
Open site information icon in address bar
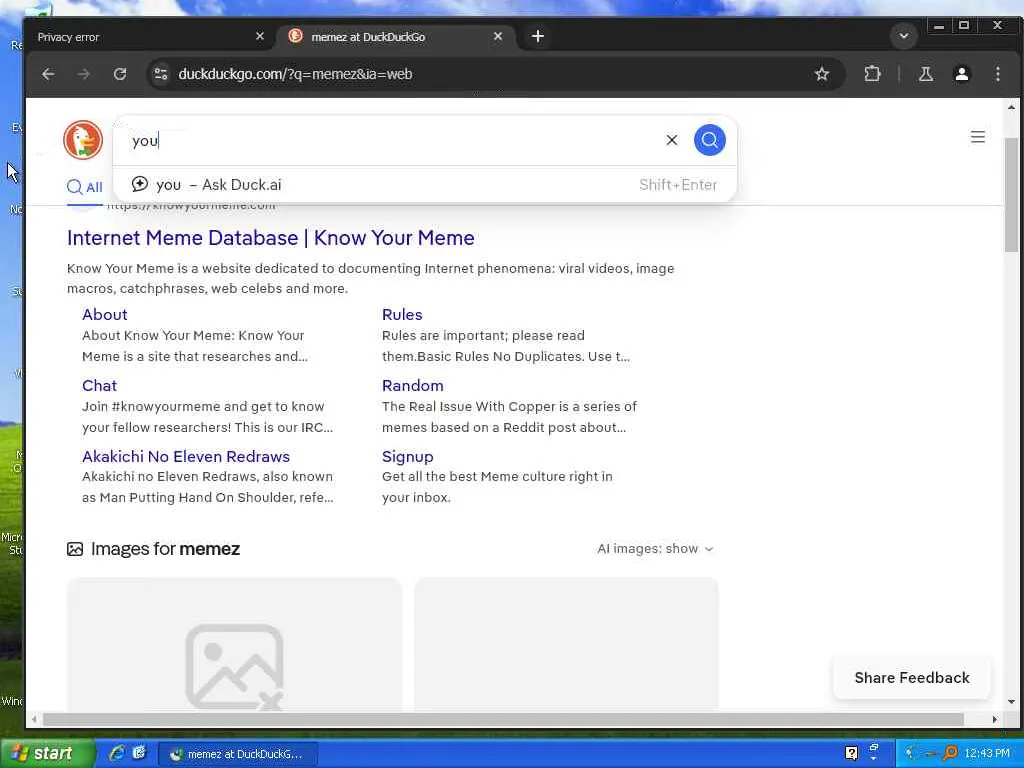click(x=161, y=74)
